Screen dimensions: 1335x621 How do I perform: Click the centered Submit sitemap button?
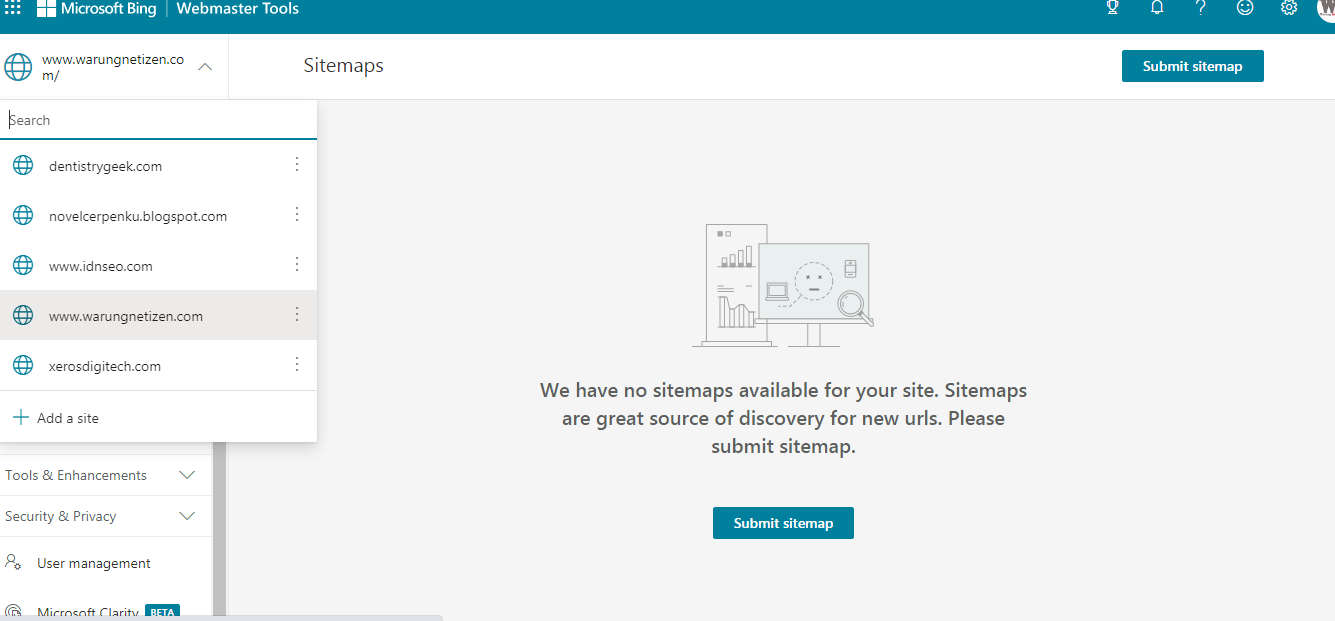[783, 523]
